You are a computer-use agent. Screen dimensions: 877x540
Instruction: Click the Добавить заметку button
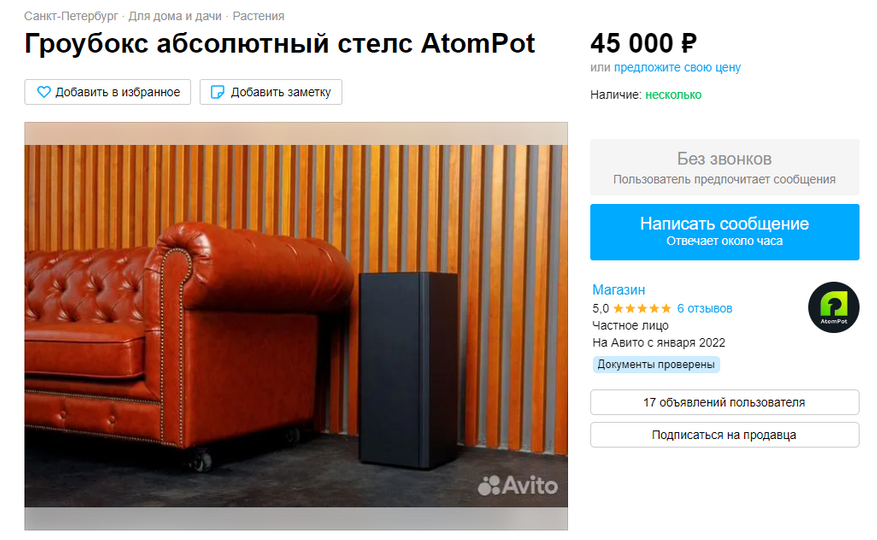271,92
